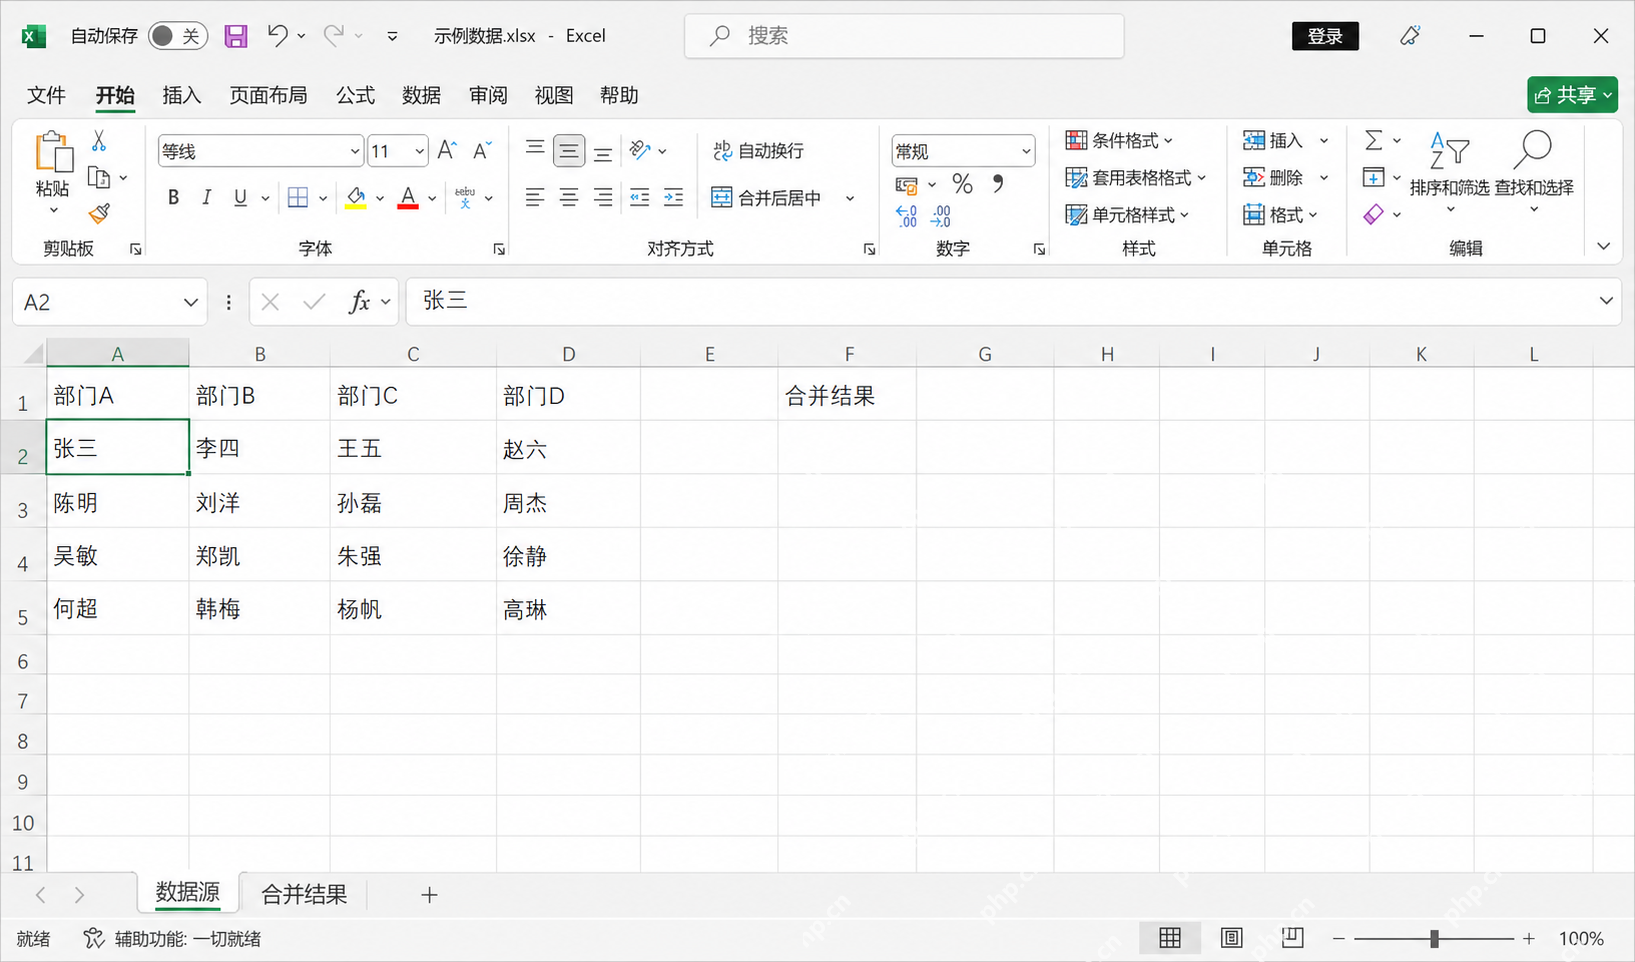
Task: Toggle wrap text (自动换行)
Action: (758, 151)
